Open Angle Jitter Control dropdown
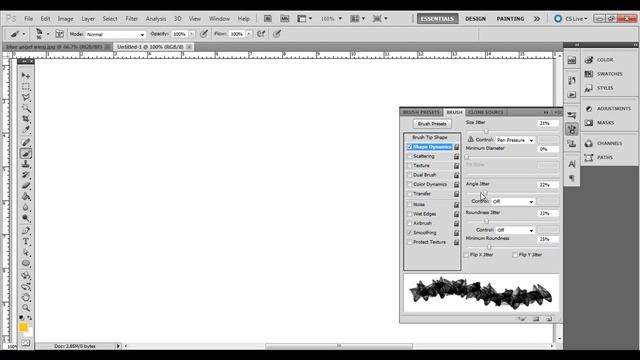 [x=513, y=202]
